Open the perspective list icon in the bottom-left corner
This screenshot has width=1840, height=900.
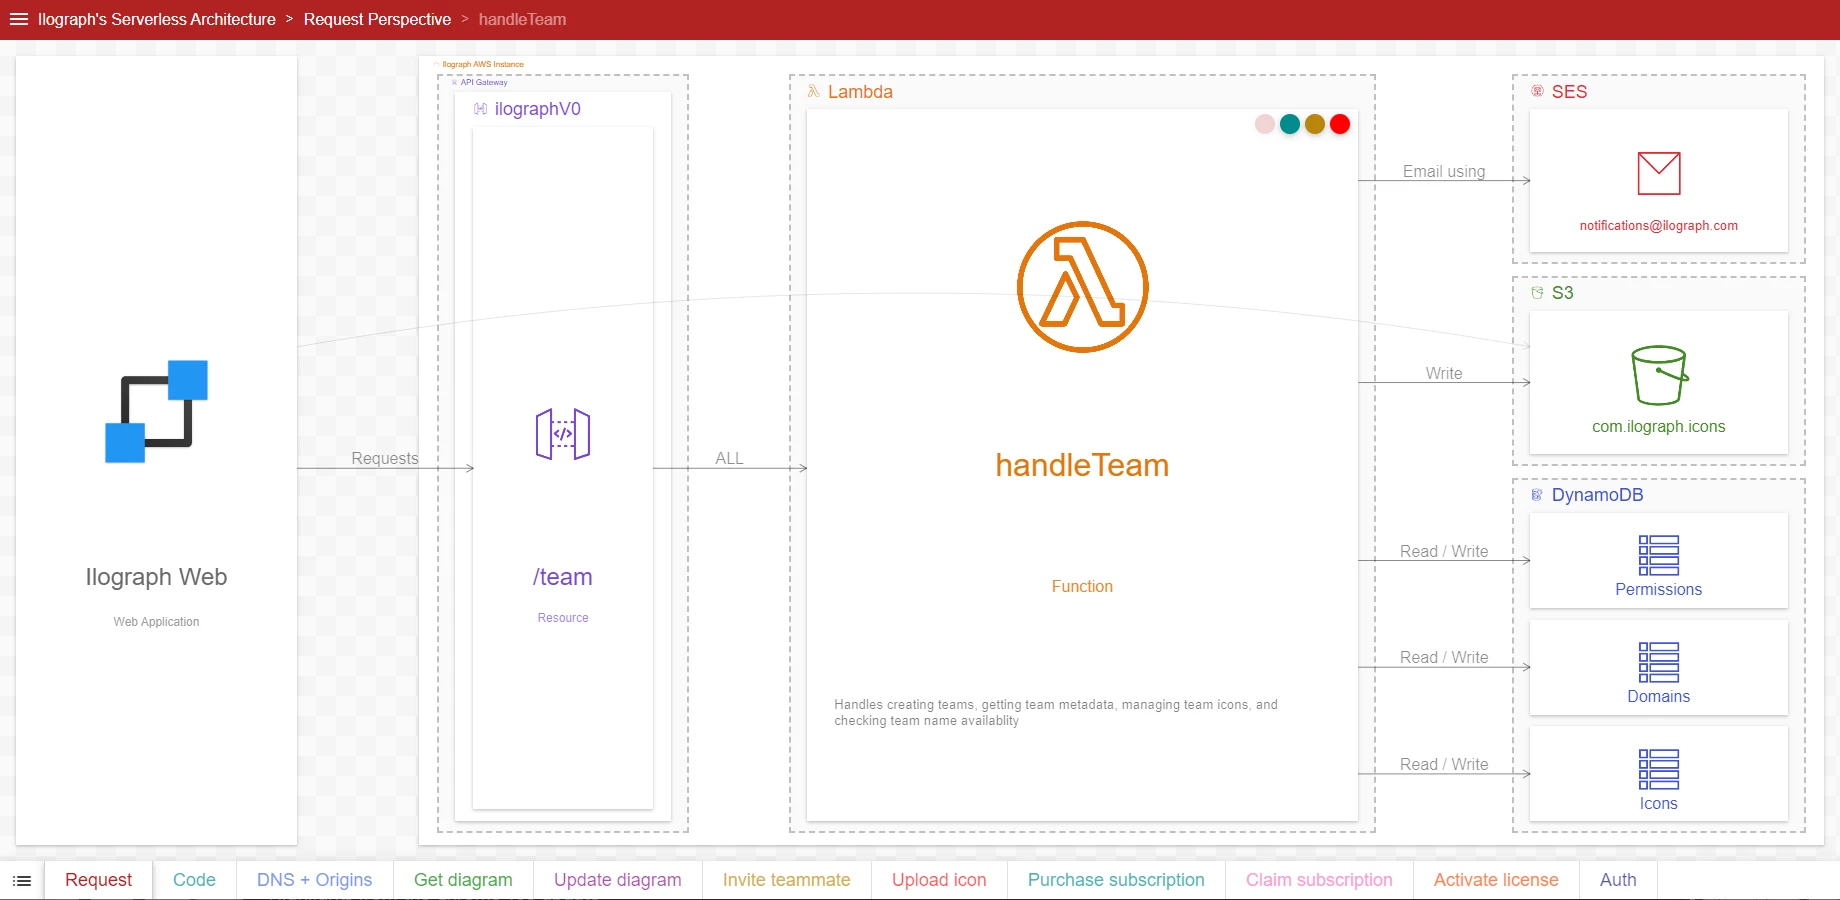tap(22, 880)
